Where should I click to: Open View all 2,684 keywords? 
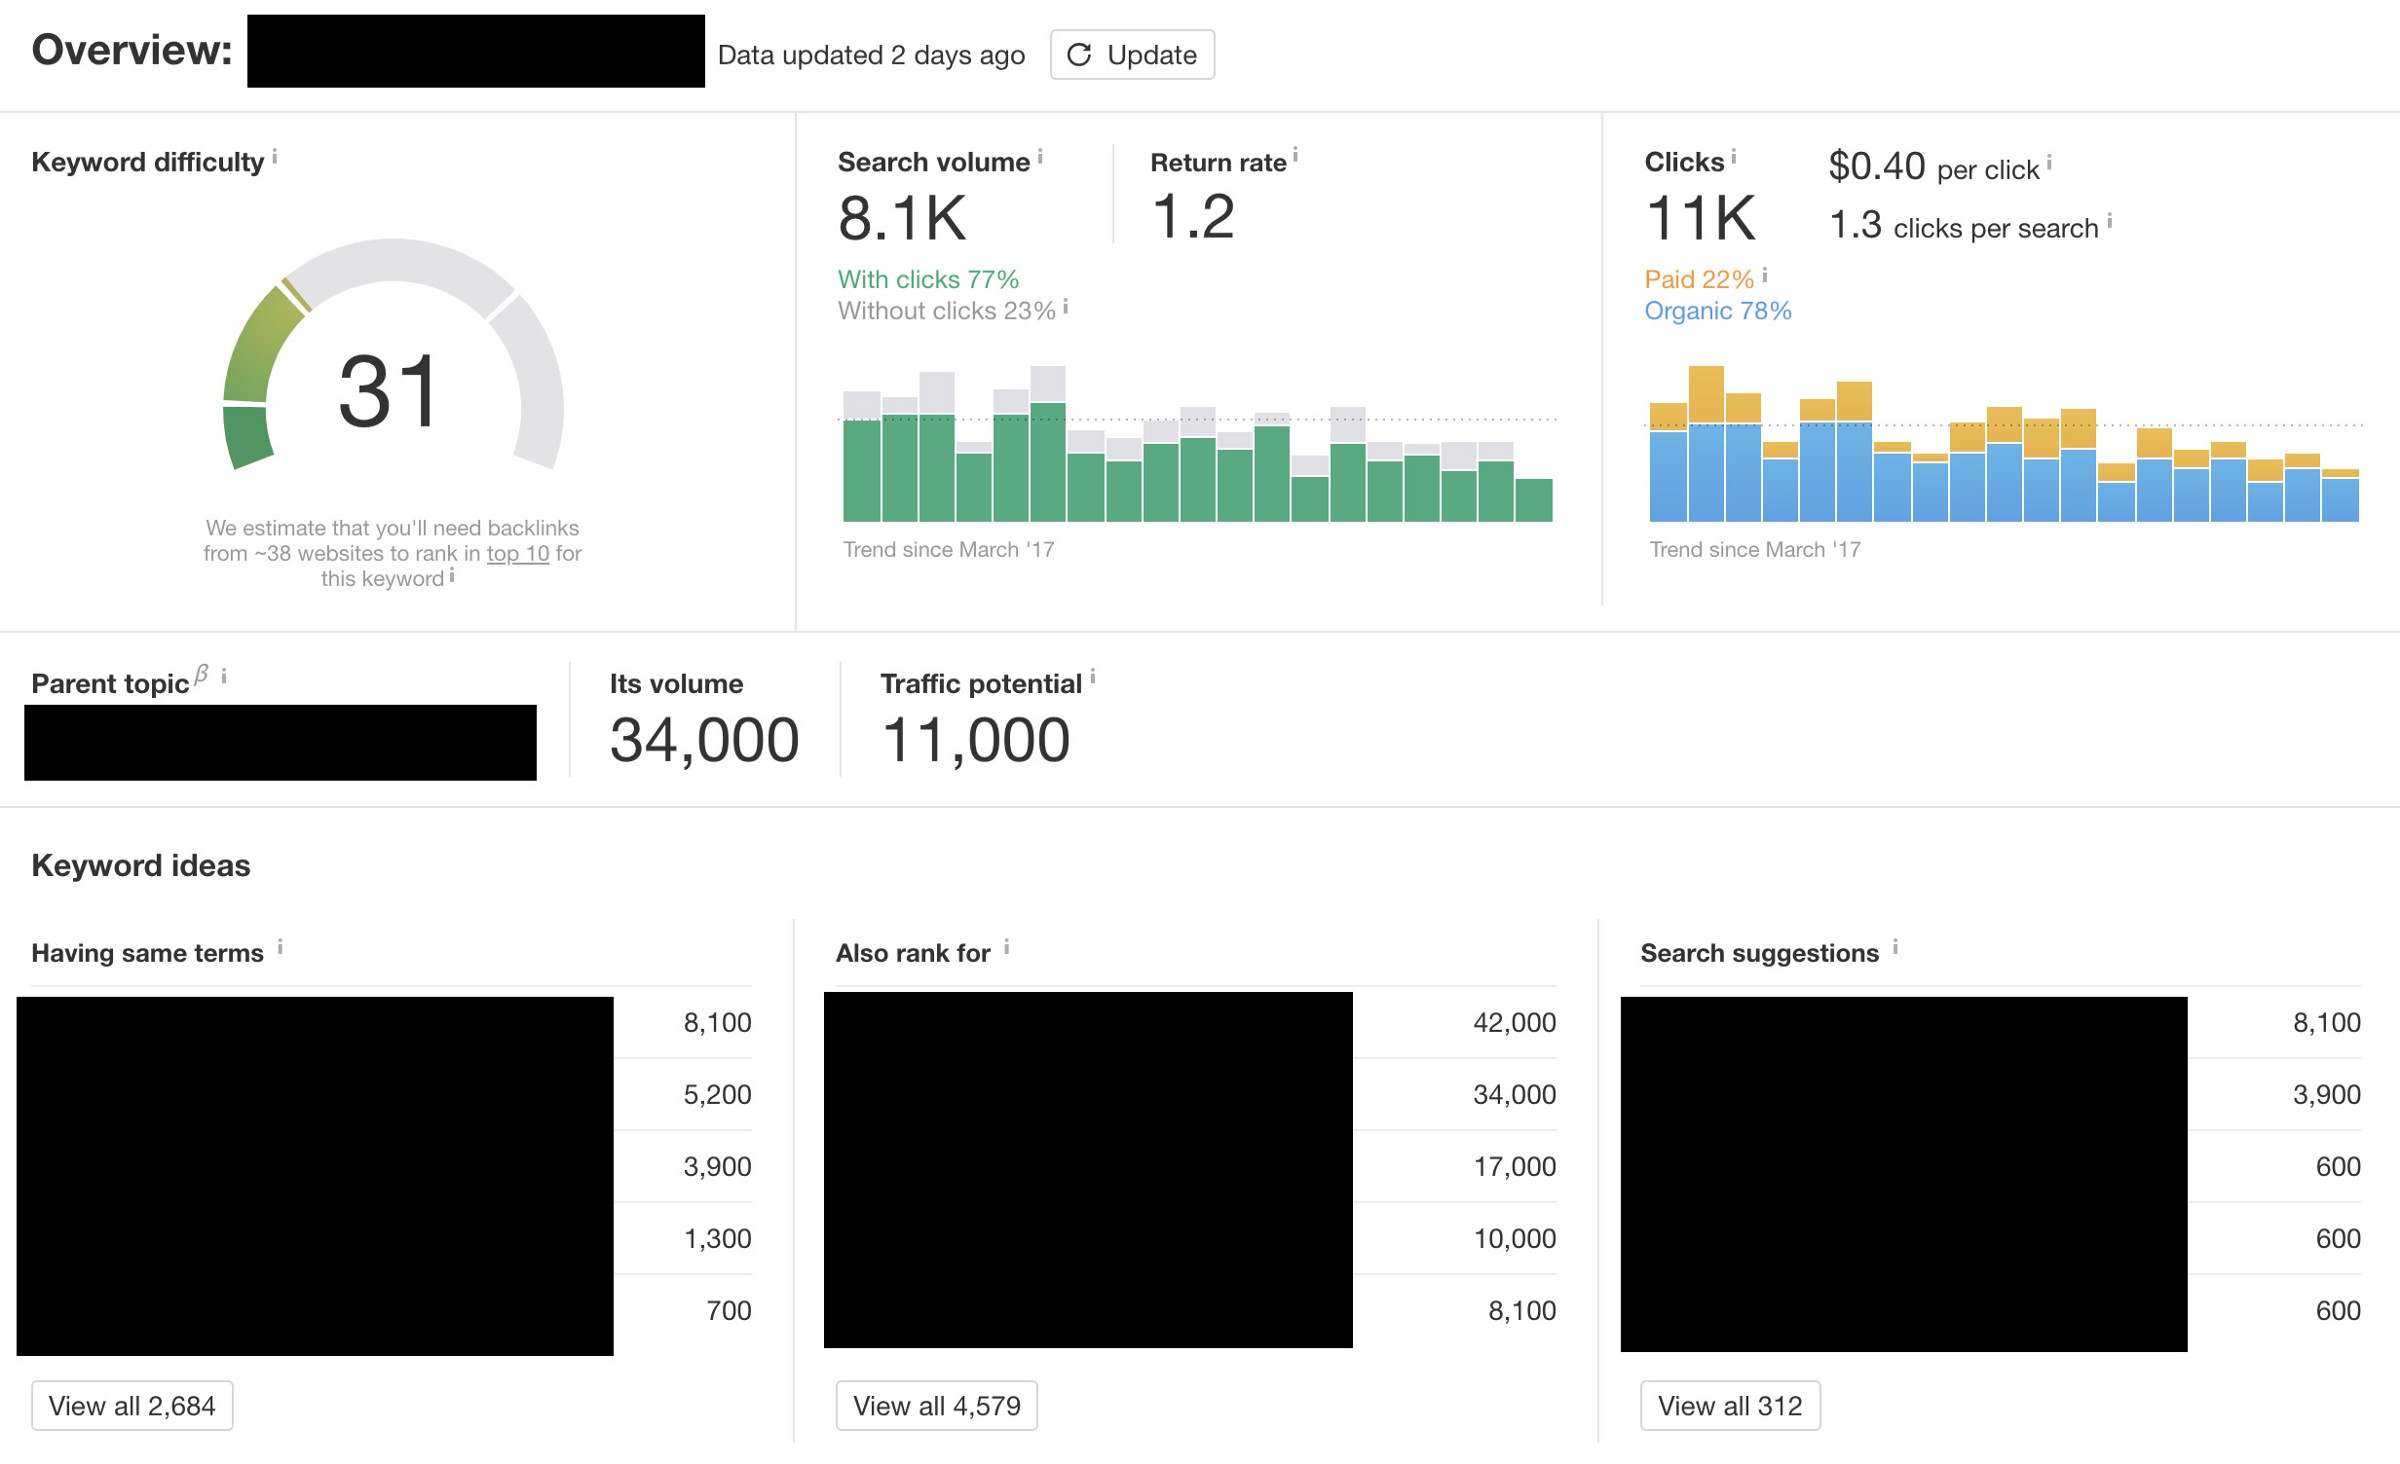132,1405
